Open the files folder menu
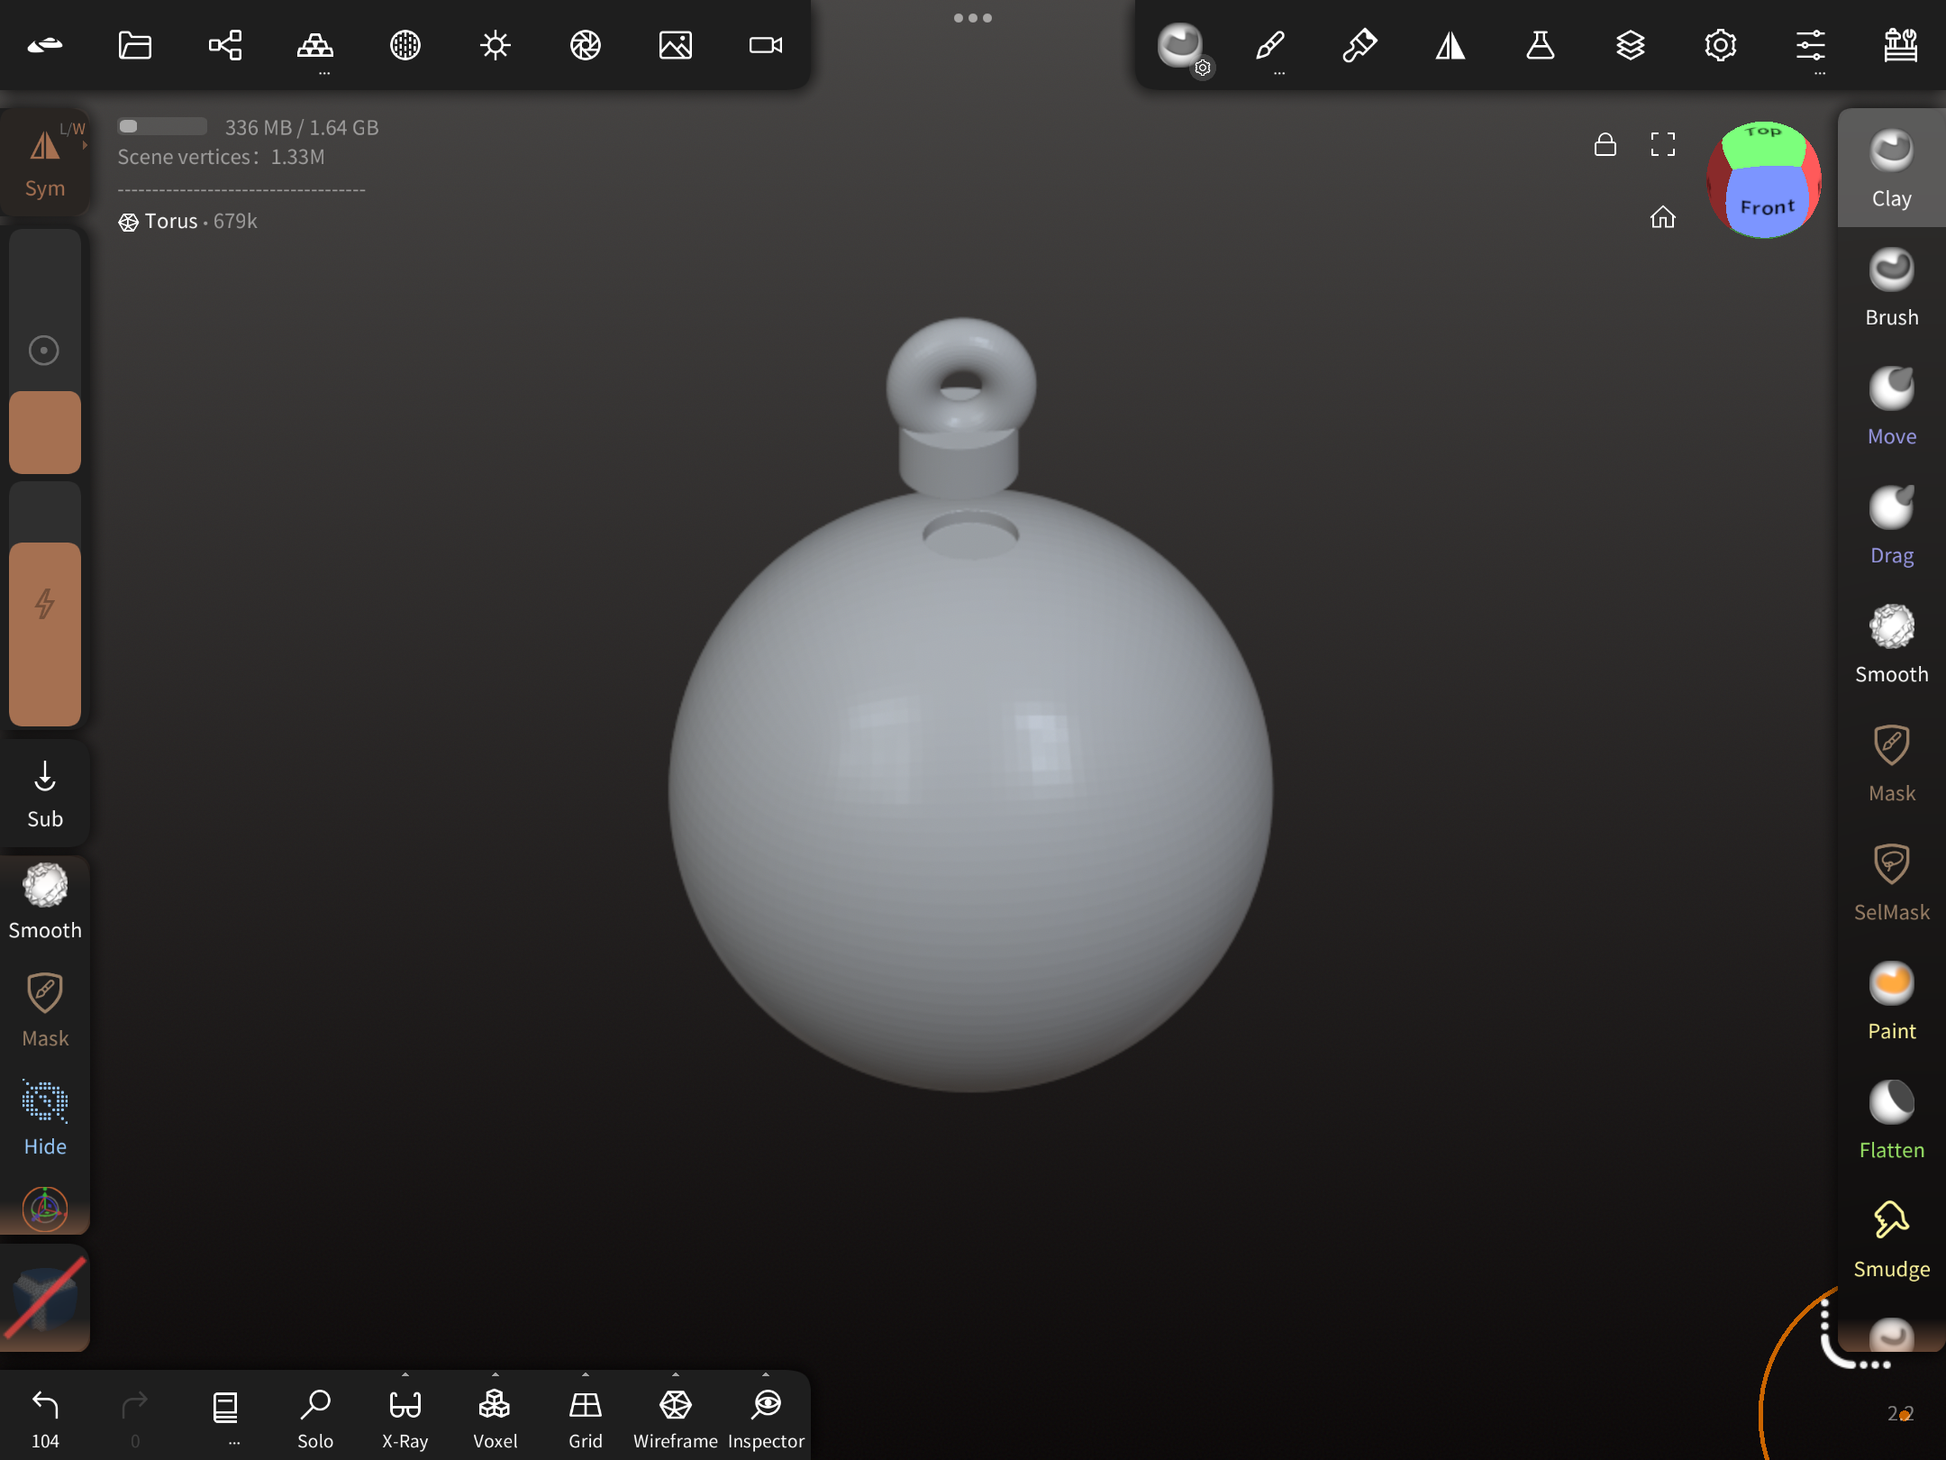Viewport: 1946px width, 1460px height. click(135, 45)
